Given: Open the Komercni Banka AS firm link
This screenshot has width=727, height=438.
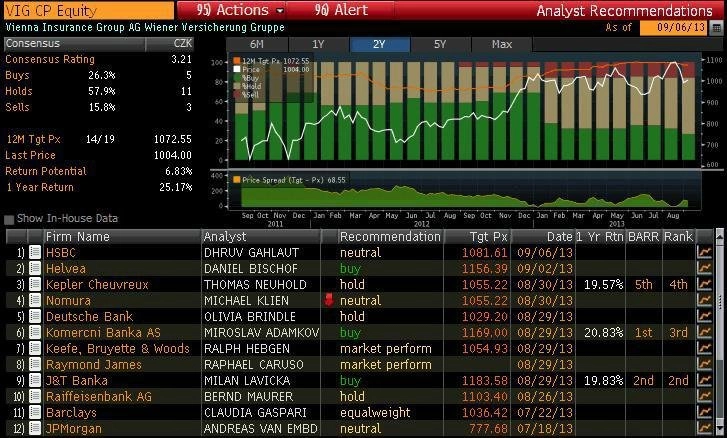Looking at the screenshot, I should 103,333.
